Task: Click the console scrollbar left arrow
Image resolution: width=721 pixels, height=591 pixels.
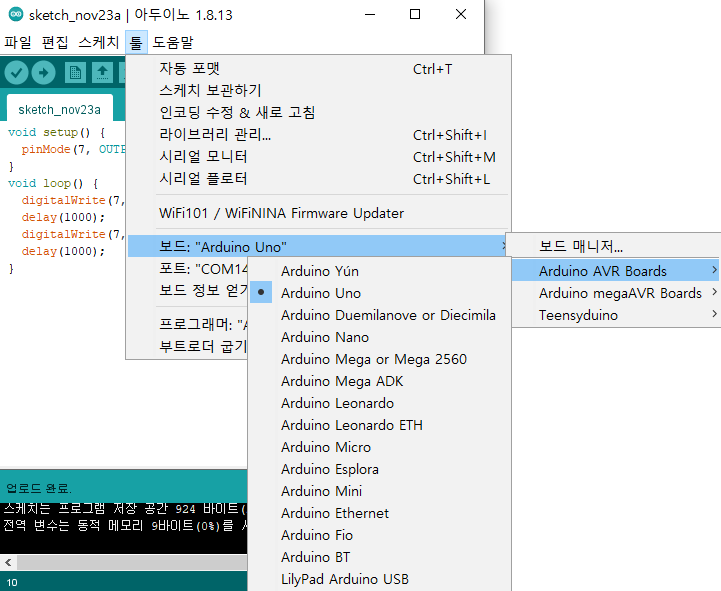Action: pyautogui.click(x=8, y=562)
